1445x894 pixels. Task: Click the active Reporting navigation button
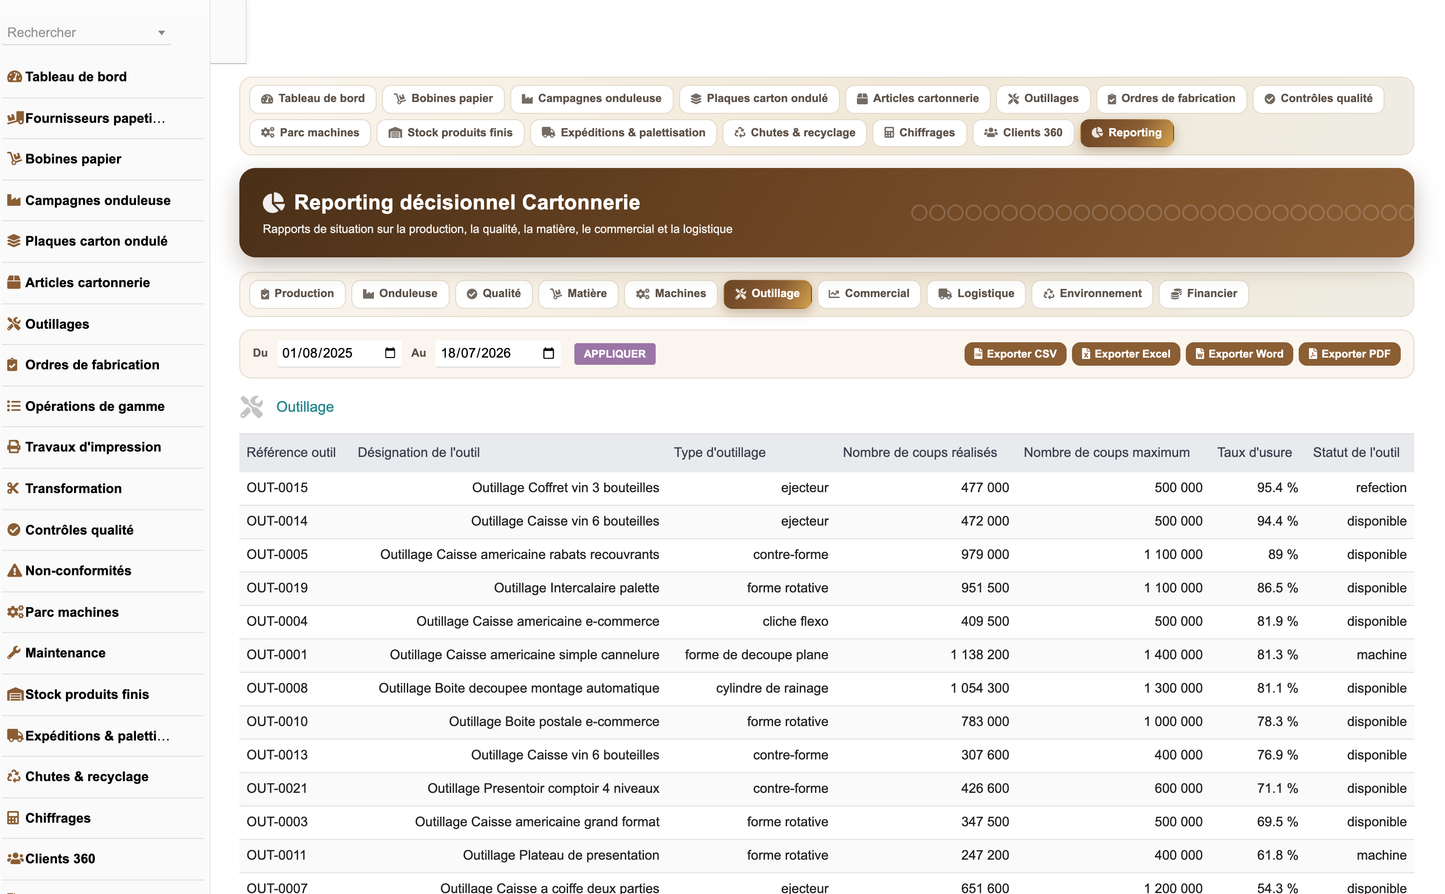point(1127,133)
